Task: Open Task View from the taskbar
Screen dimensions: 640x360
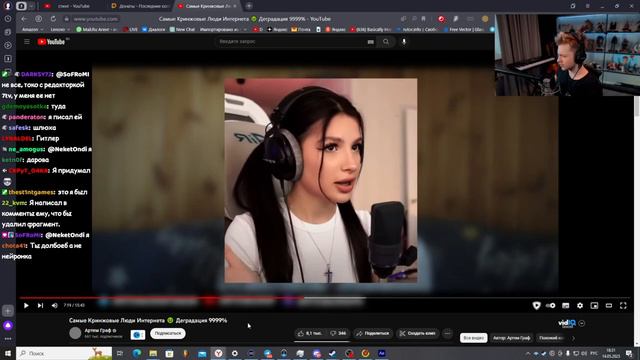Action: pyautogui.click(x=120, y=353)
